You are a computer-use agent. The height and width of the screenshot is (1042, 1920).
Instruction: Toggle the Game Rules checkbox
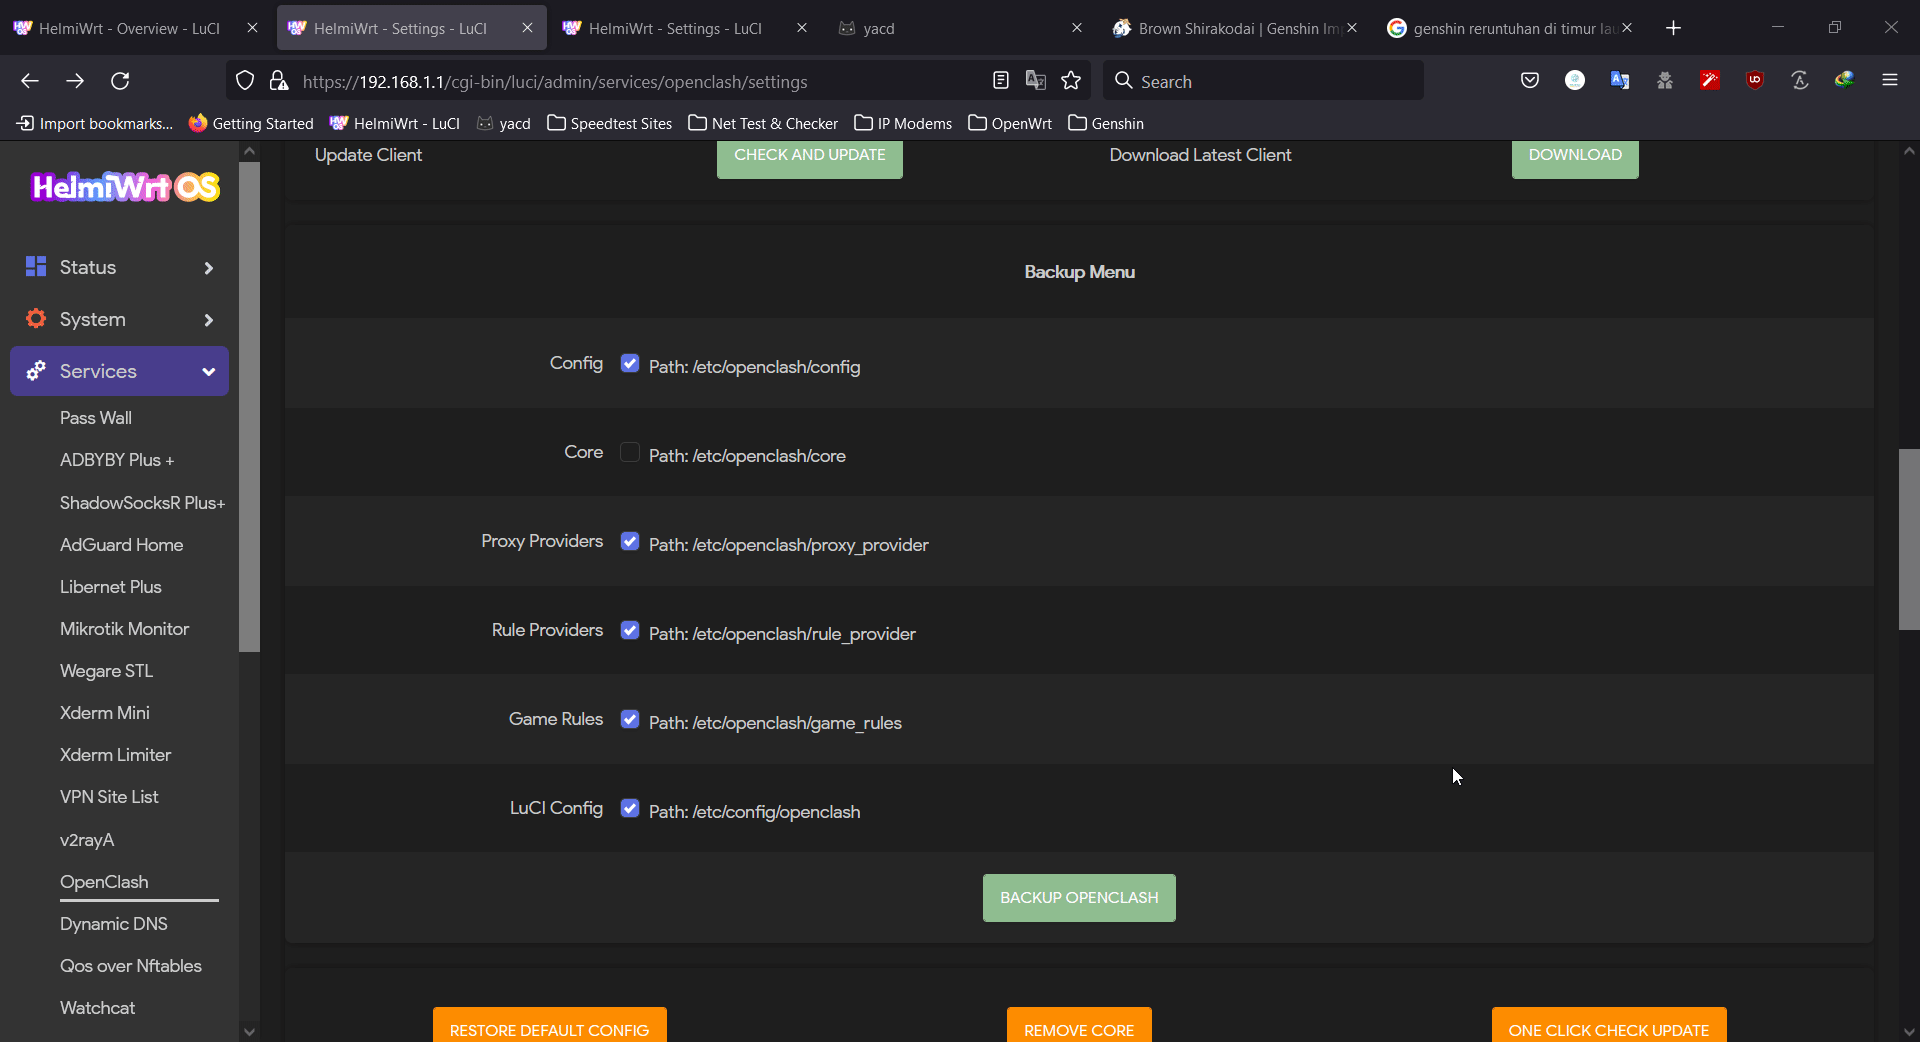tap(630, 719)
